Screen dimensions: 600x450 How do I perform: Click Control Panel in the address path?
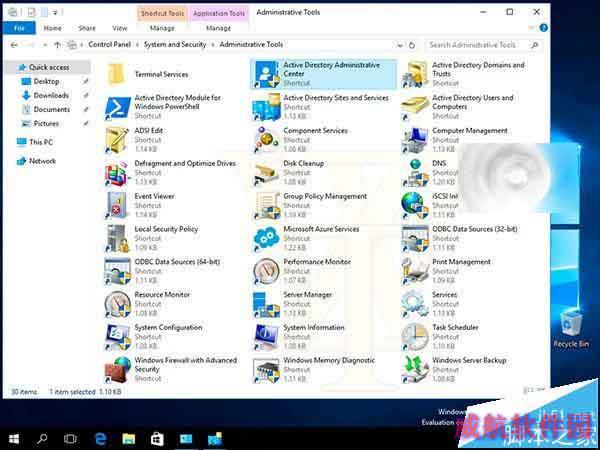coord(109,44)
